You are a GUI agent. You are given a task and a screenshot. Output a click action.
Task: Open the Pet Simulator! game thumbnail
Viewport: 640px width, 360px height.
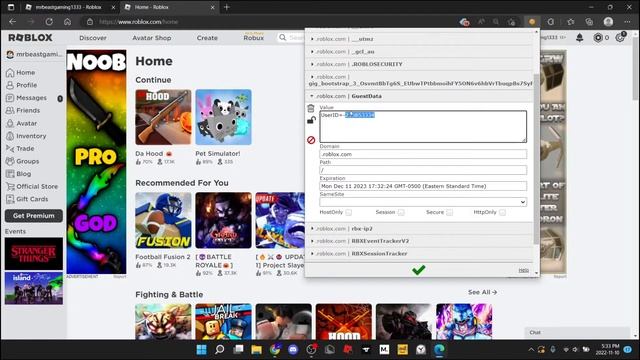[223, 117]
